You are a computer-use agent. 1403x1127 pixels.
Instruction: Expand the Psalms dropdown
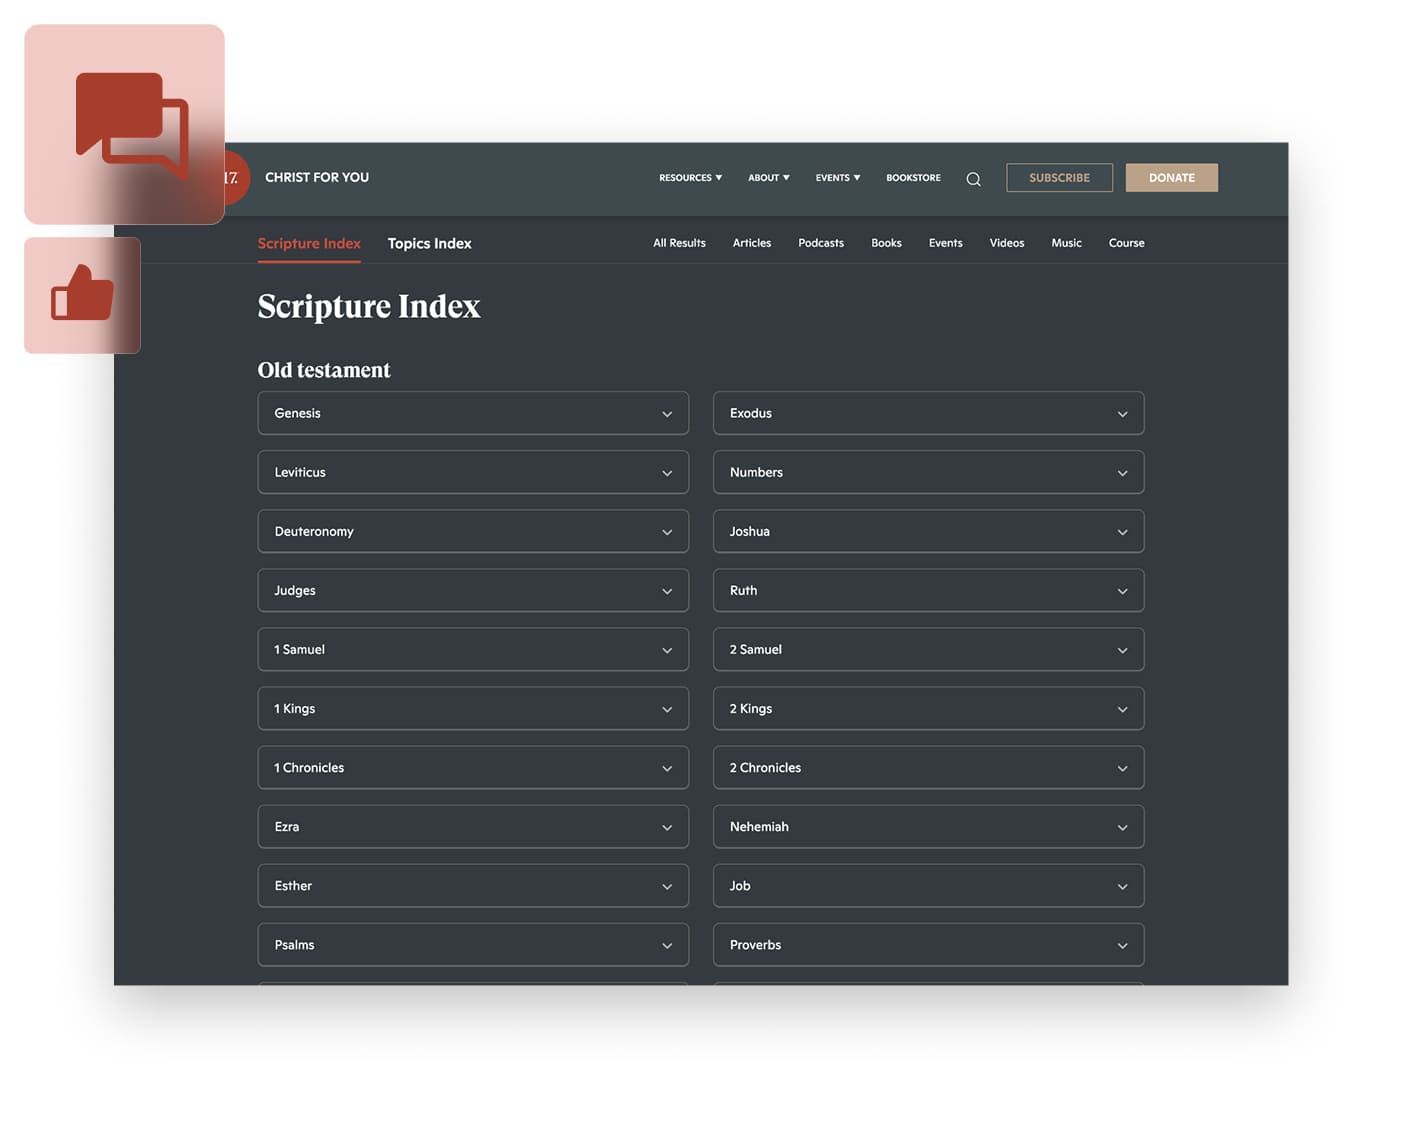tap(473, 944)
